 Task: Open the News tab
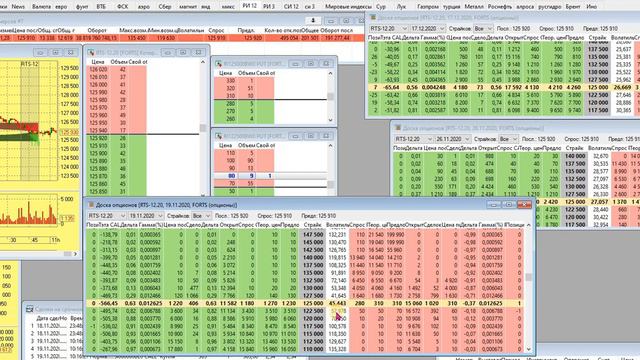pos(18,7)
